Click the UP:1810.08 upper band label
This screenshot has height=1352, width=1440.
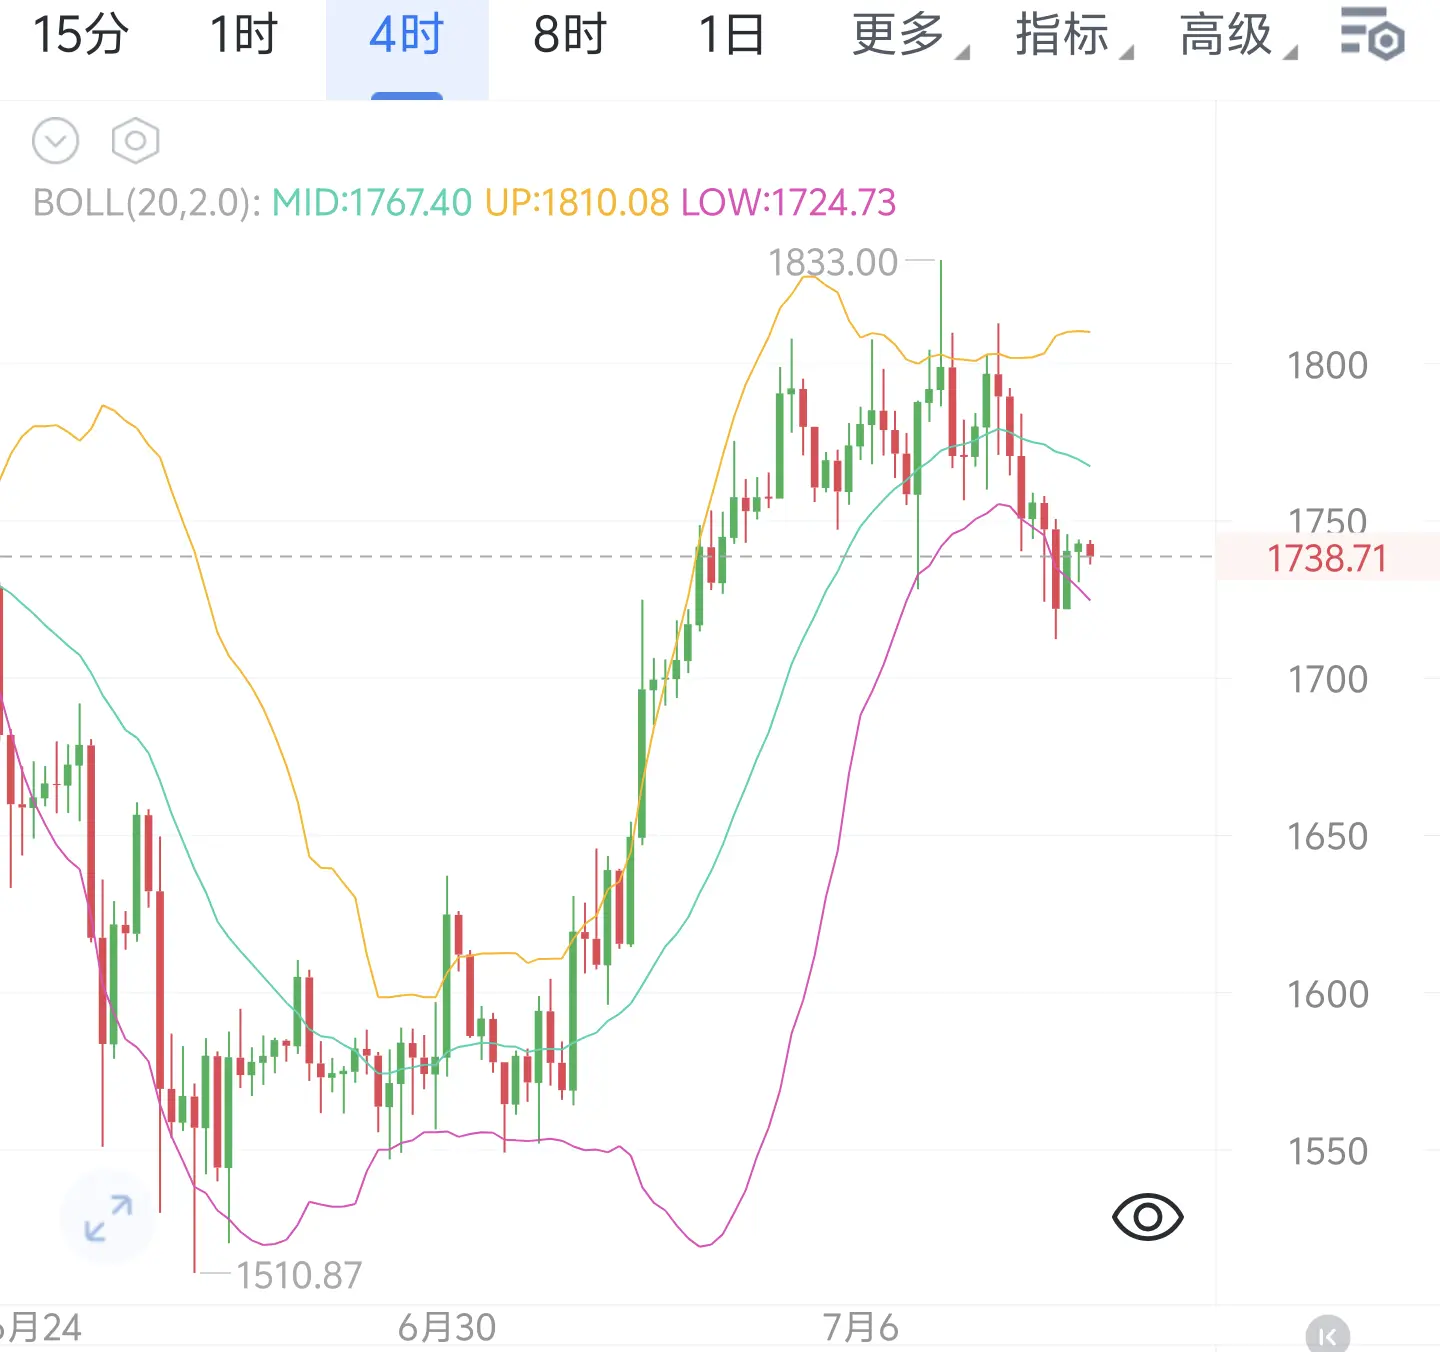[577, 203]
